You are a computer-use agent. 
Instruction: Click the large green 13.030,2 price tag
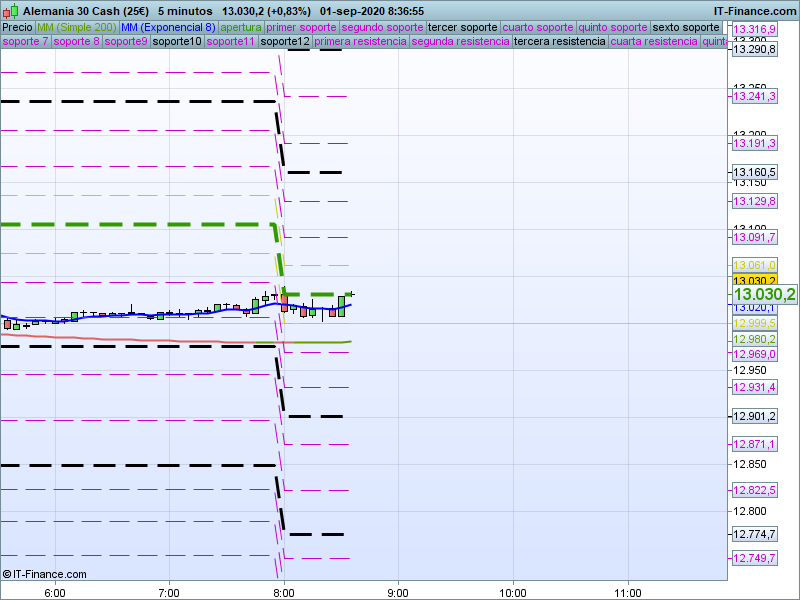click(764, 294)
